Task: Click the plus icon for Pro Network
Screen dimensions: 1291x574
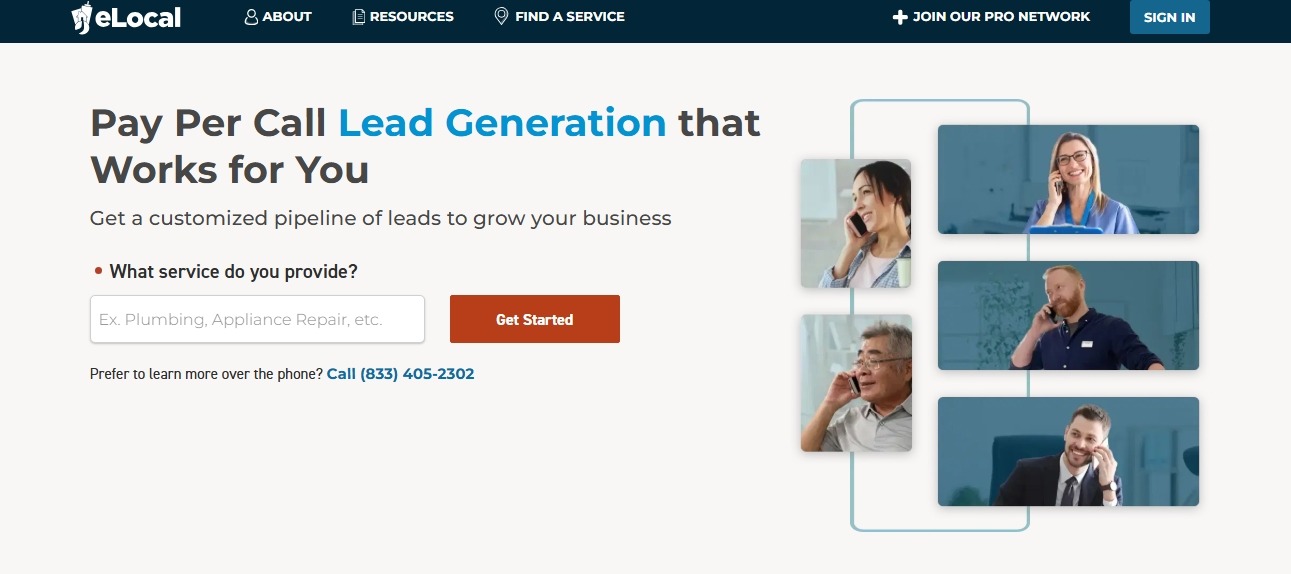Action: coord(899,17)
